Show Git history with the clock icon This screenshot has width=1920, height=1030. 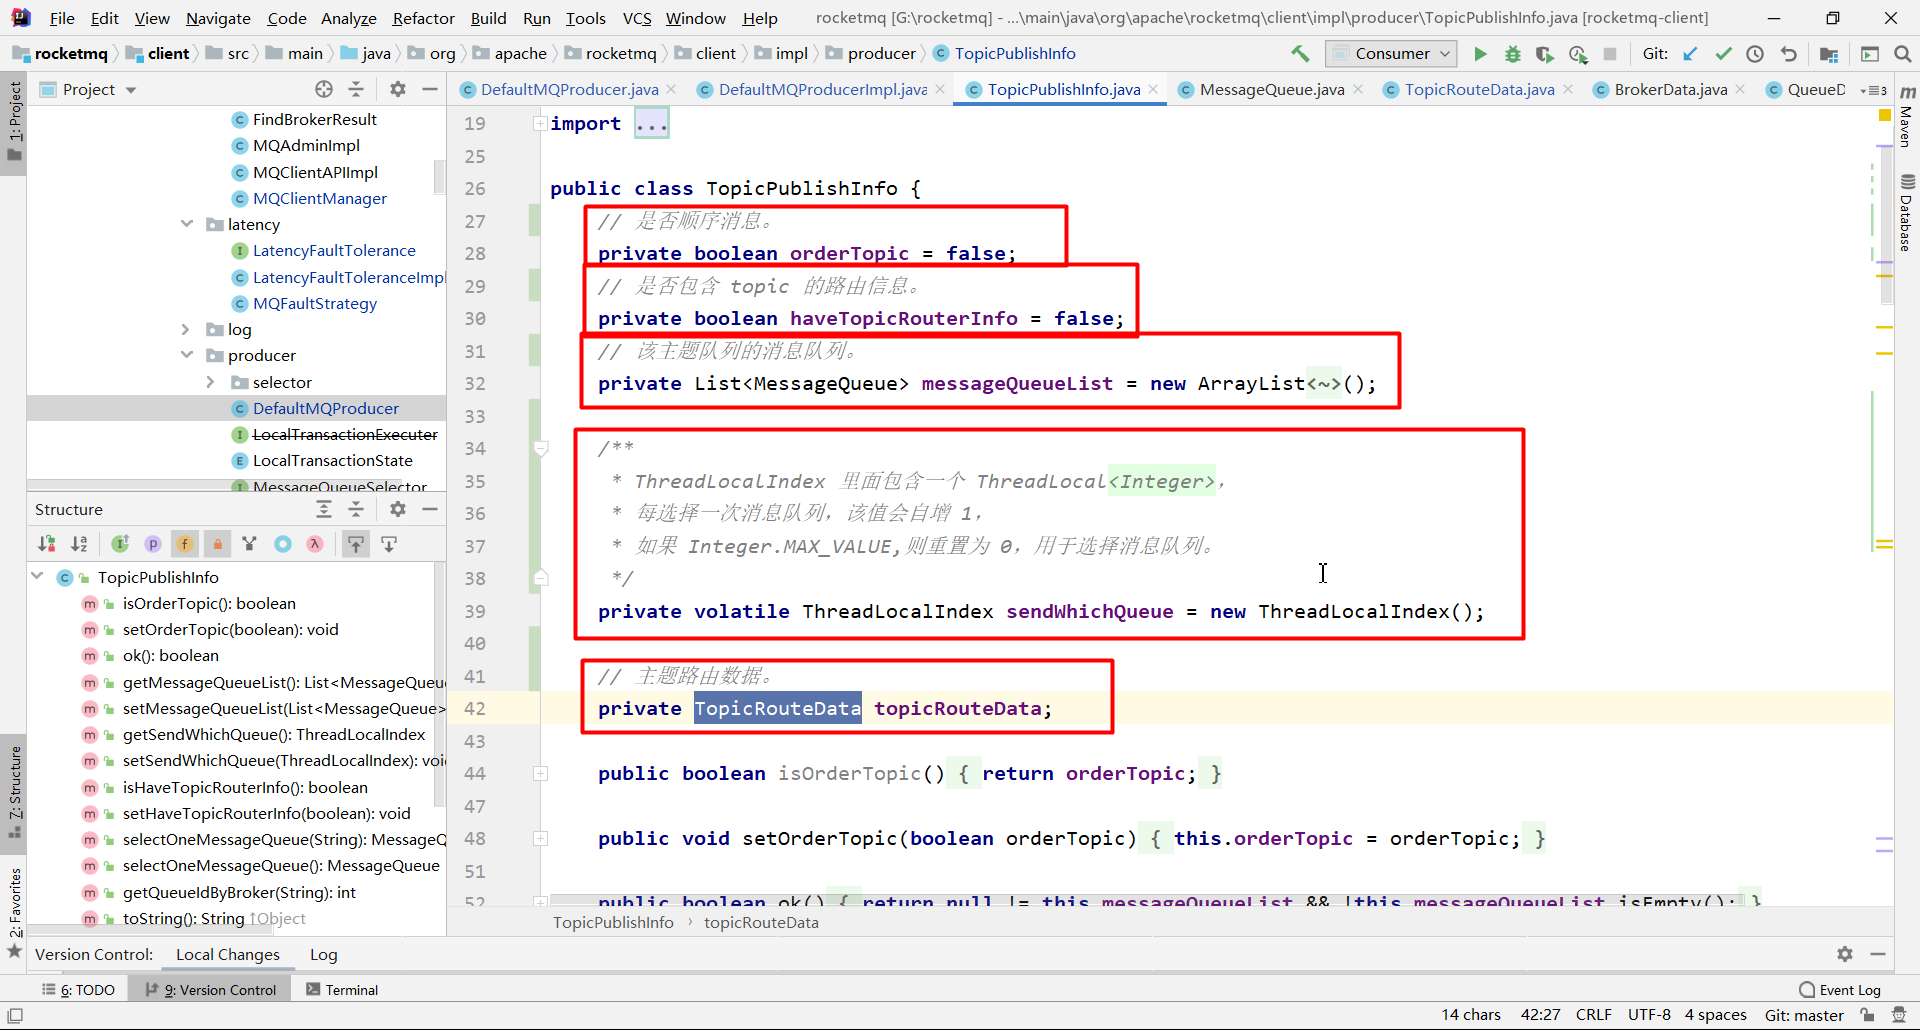coord(1755,54)
